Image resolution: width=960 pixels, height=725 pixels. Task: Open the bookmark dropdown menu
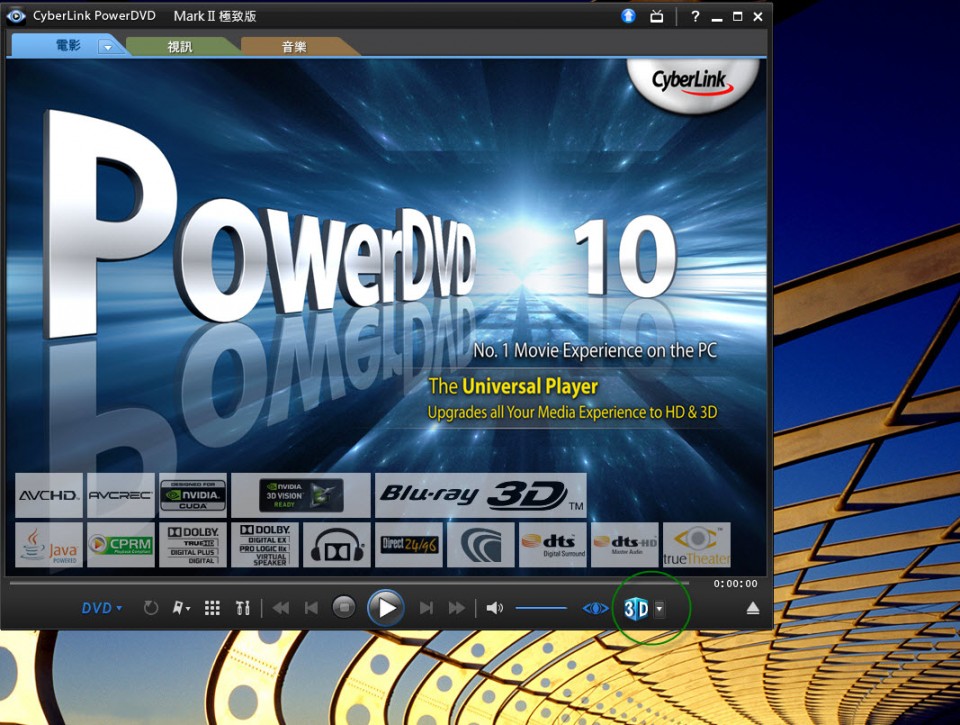point(181,608)
